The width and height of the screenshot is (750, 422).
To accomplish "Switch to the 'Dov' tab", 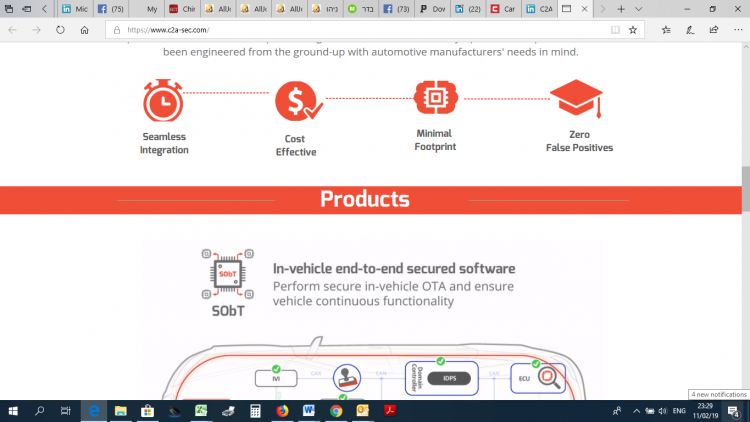I will (432, 9).
